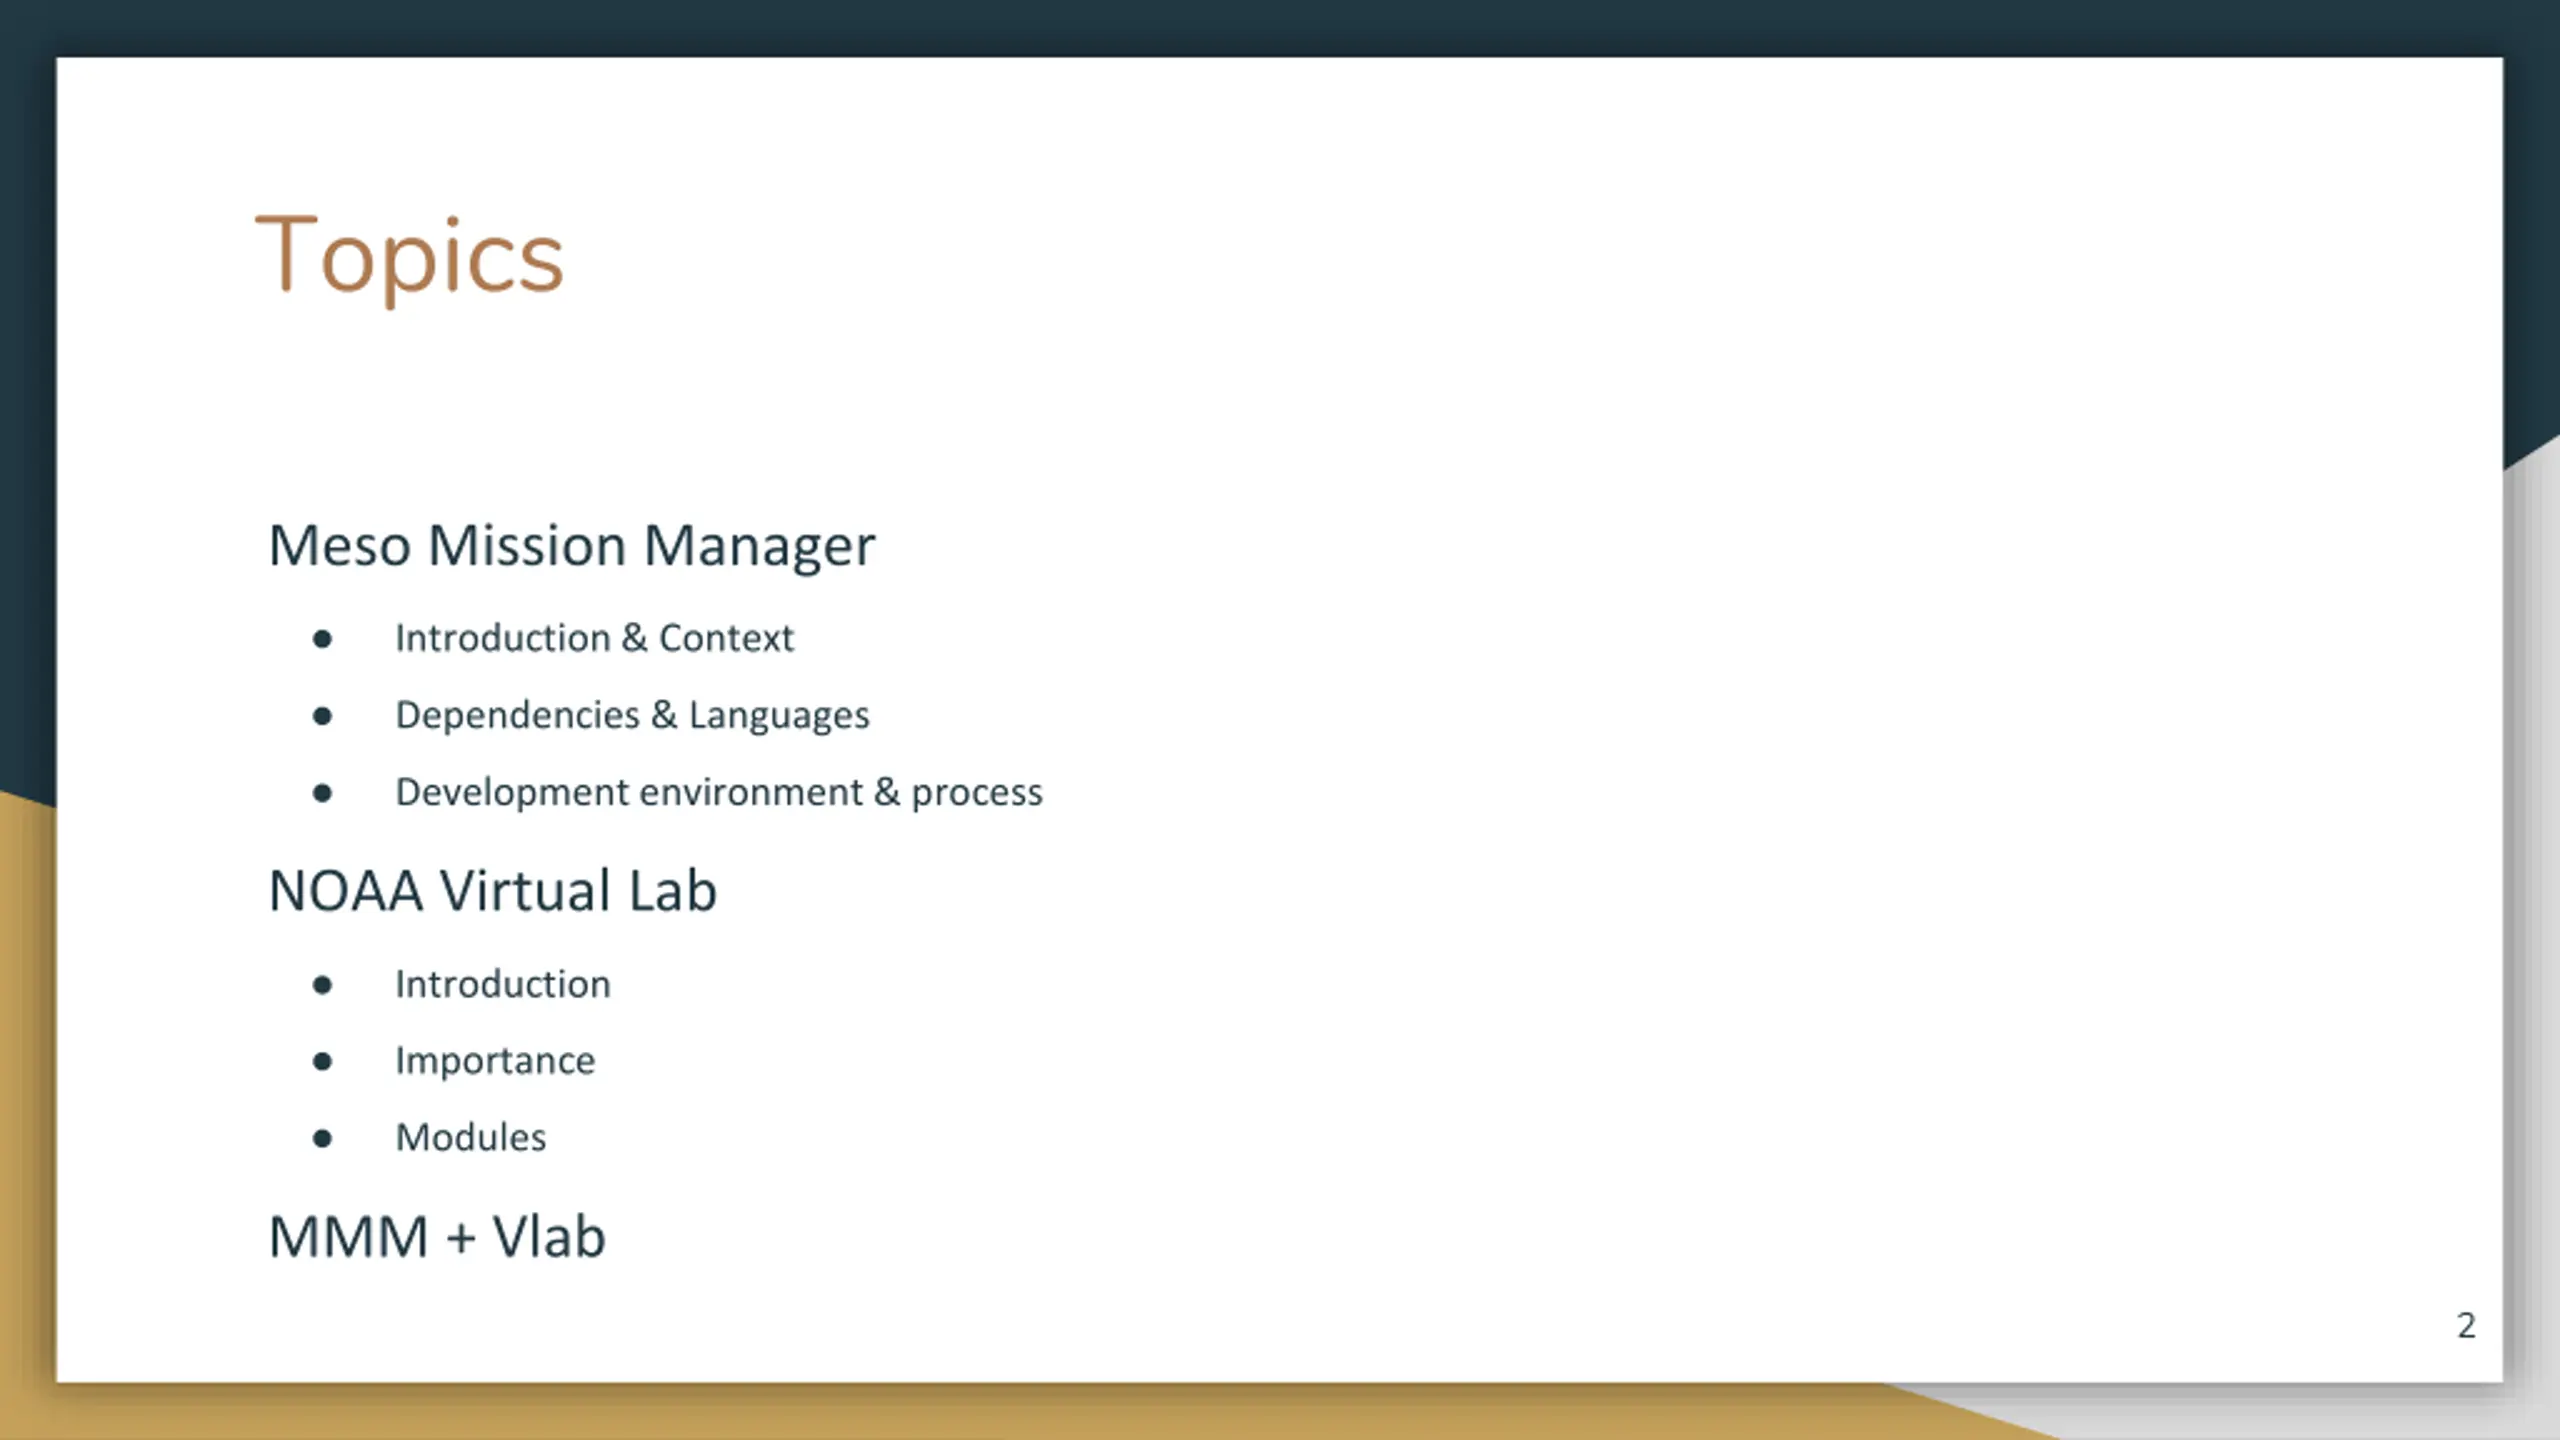The height and width of the screenshot is (1440, 2560).
Task: Click the 'NOAA Virtual Lab' heading
Action: click(493, 890)
